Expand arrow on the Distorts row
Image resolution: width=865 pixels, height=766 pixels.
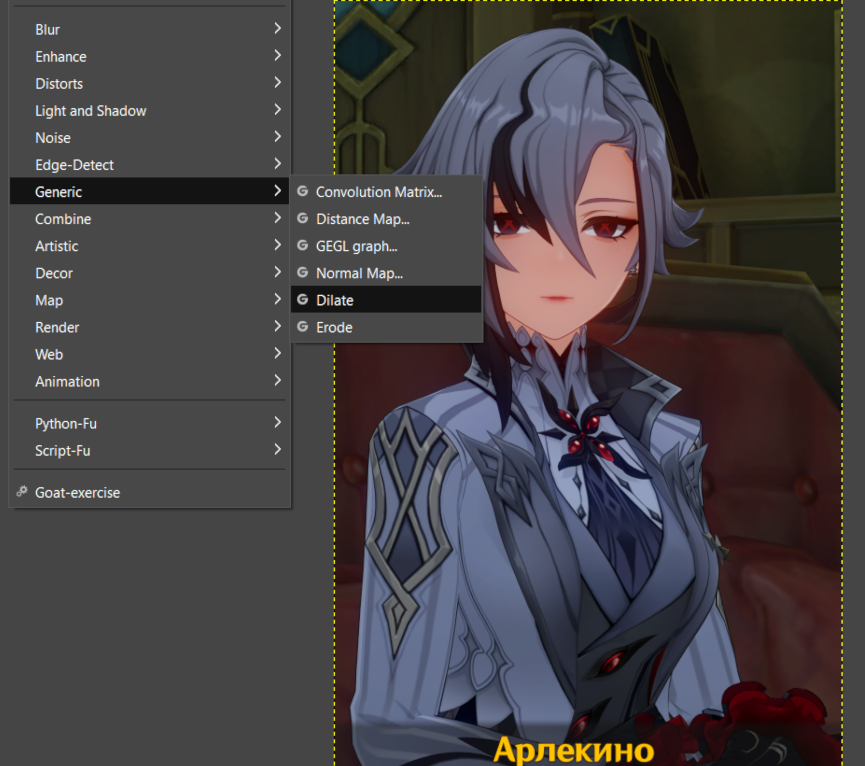point(277,82)
